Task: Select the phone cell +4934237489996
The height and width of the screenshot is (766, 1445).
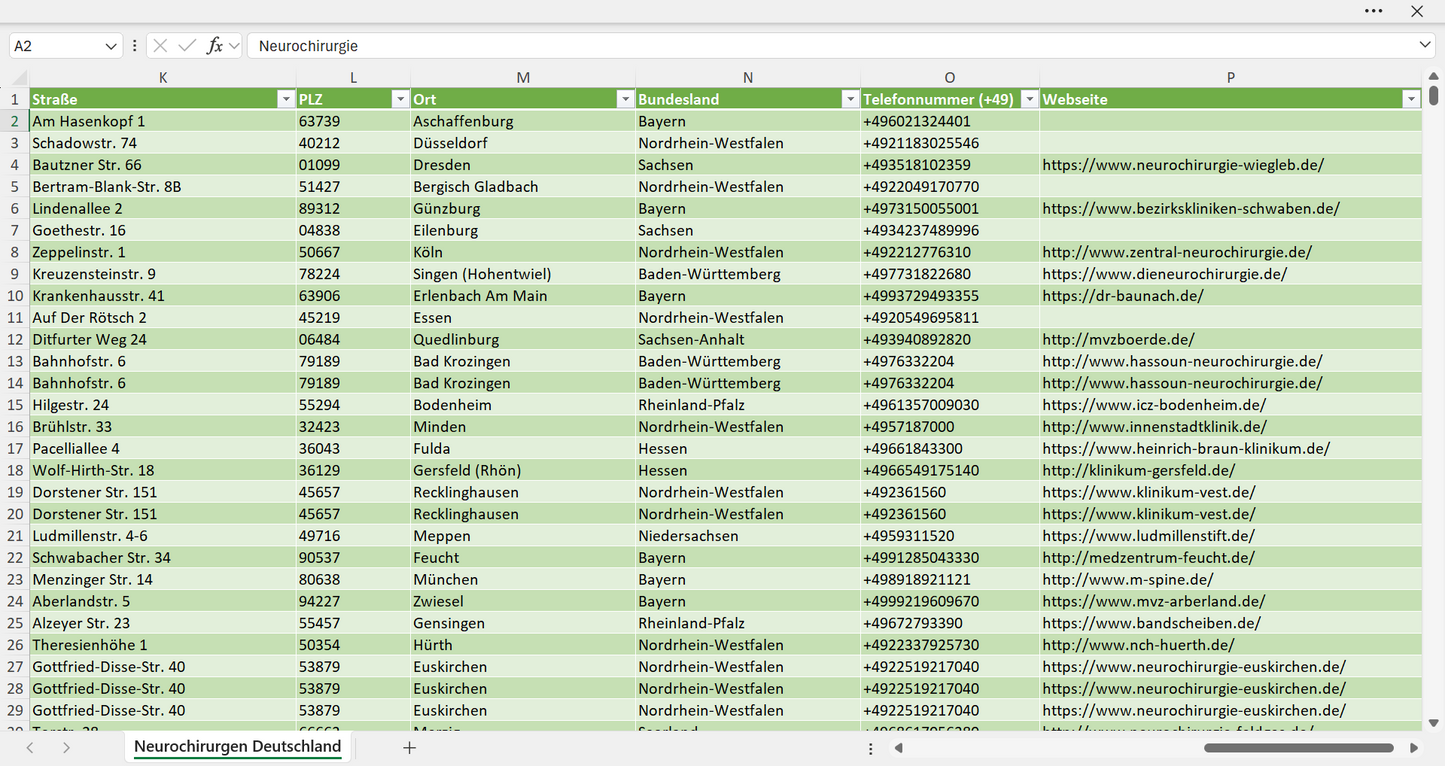Action: [x=950, y=230]
